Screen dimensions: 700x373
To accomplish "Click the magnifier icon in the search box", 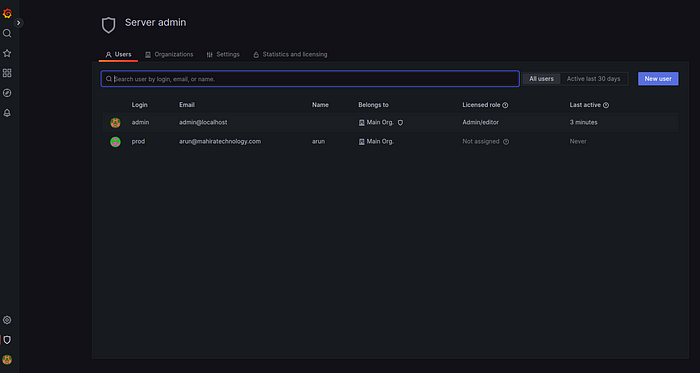I will pyautogui.click(x=108, y=79).
